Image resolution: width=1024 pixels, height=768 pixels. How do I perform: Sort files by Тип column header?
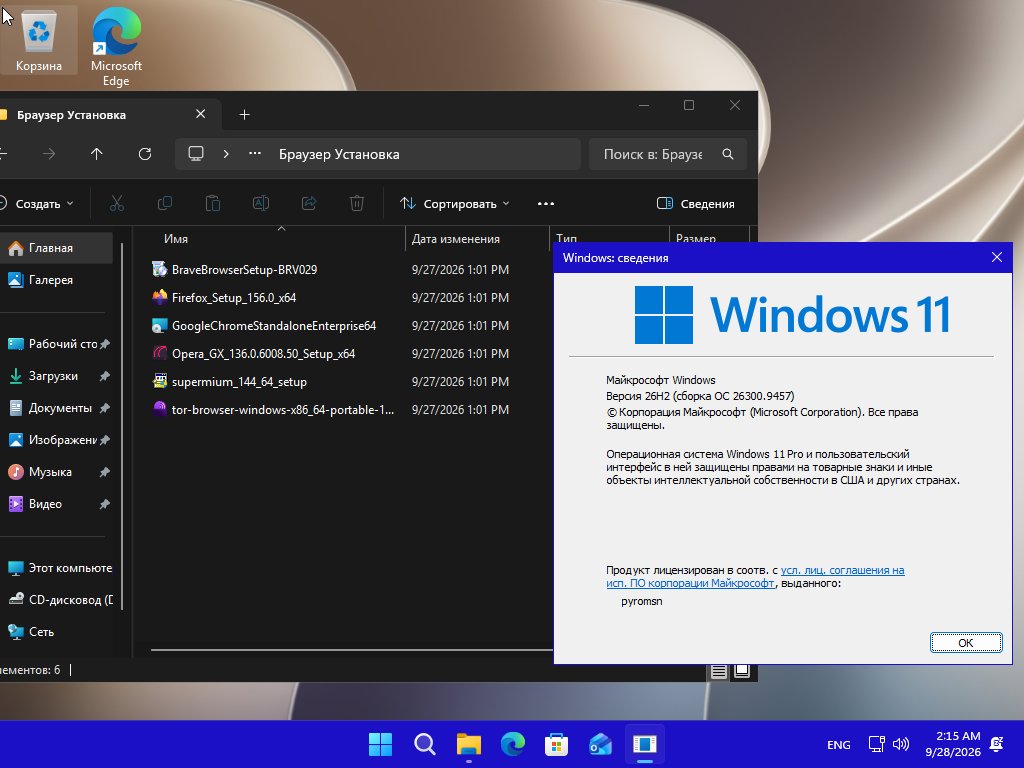(x=566, y=237)
